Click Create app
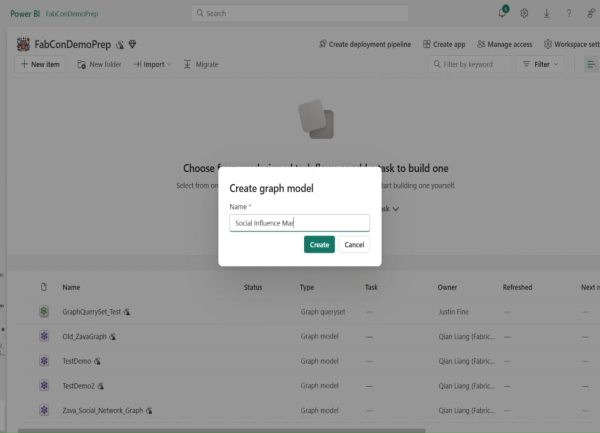 coord(444,44)
